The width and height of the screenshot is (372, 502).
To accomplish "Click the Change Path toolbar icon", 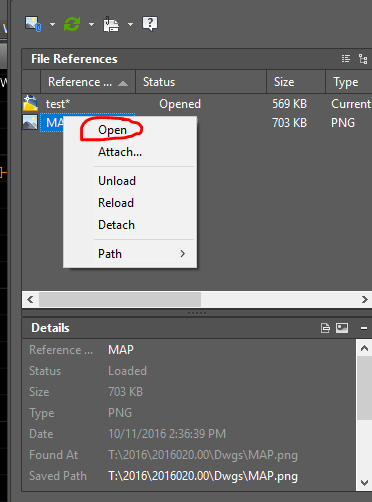I will [111, 24].
